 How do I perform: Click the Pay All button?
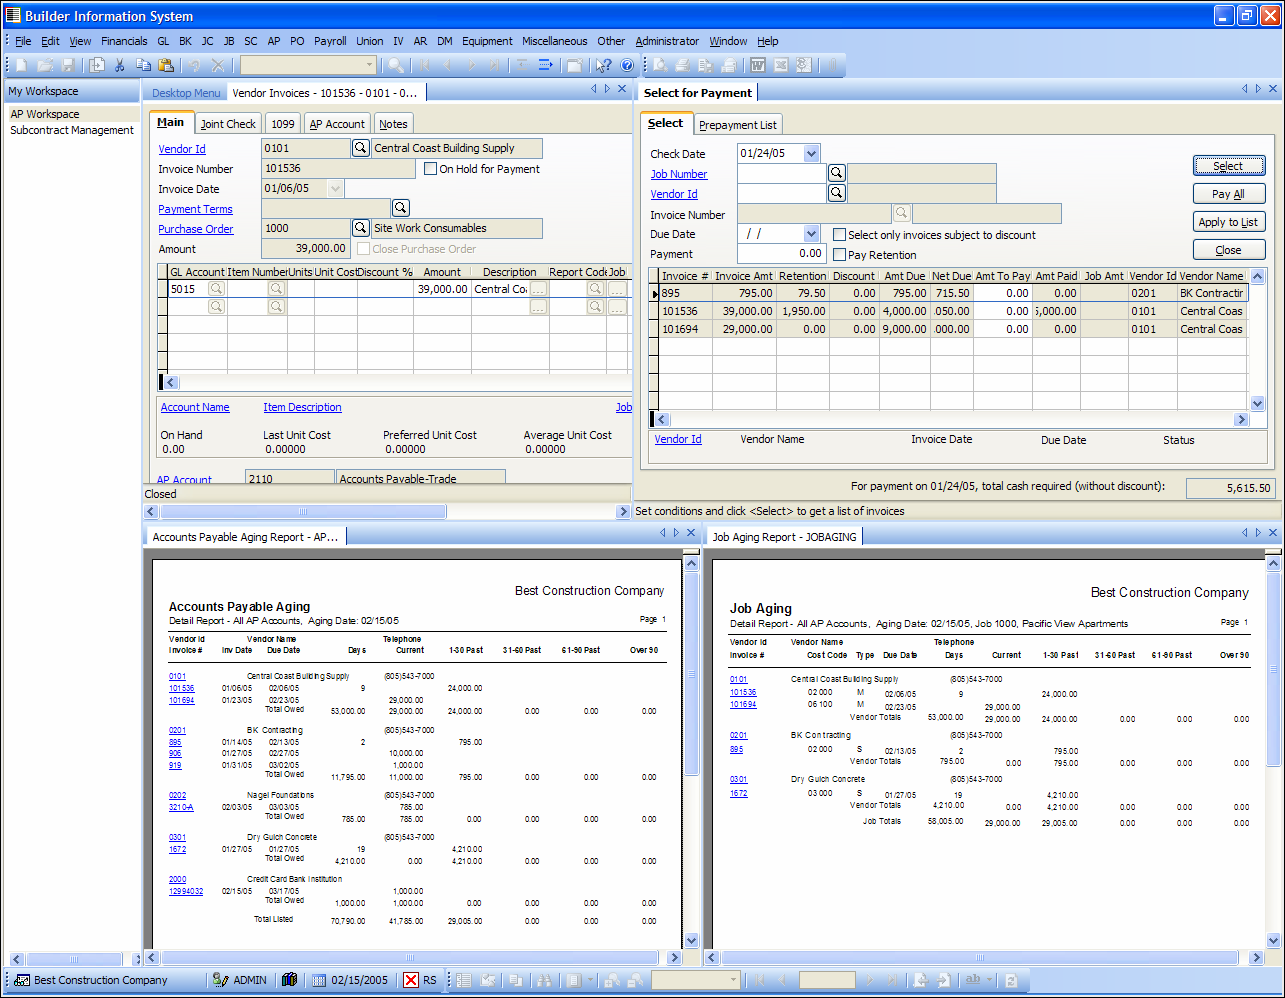click(1229, 194)
